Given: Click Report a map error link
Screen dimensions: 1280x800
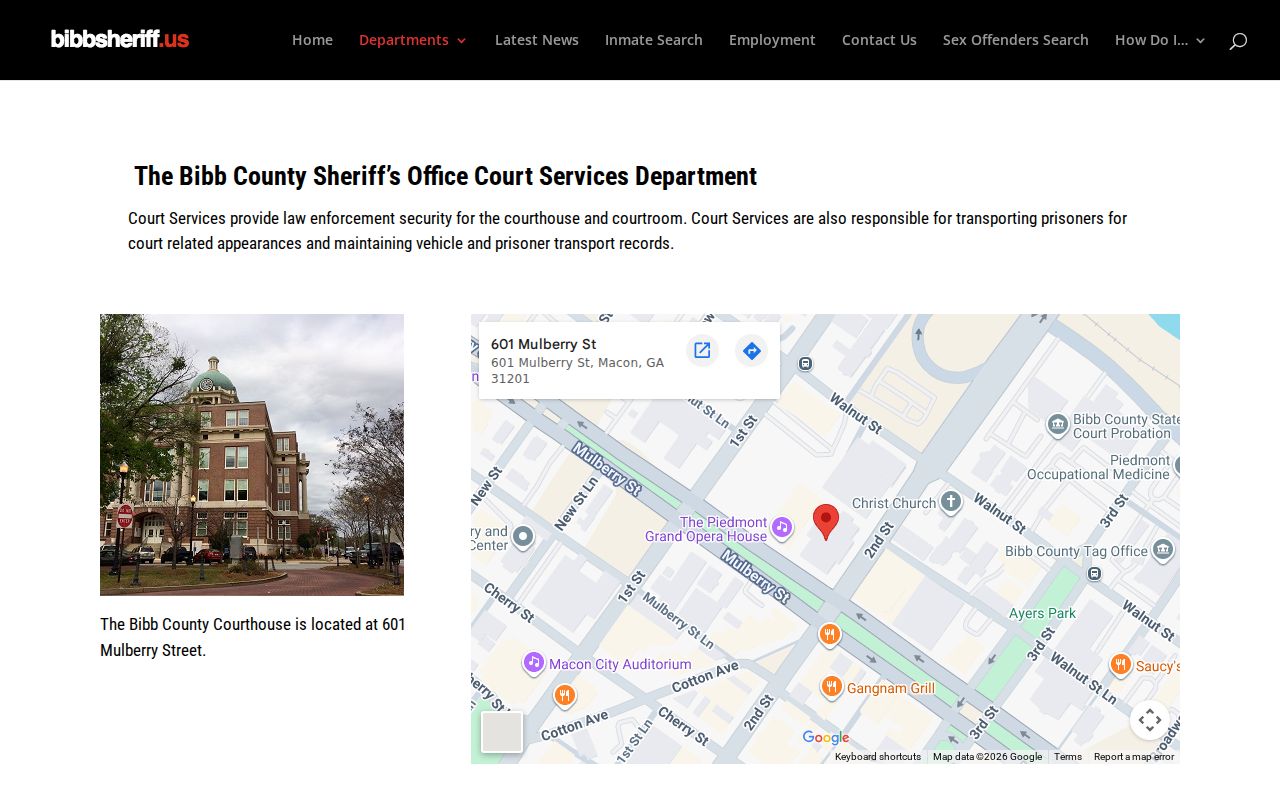Looking at the screenshot, I should tap(1134, 757).
